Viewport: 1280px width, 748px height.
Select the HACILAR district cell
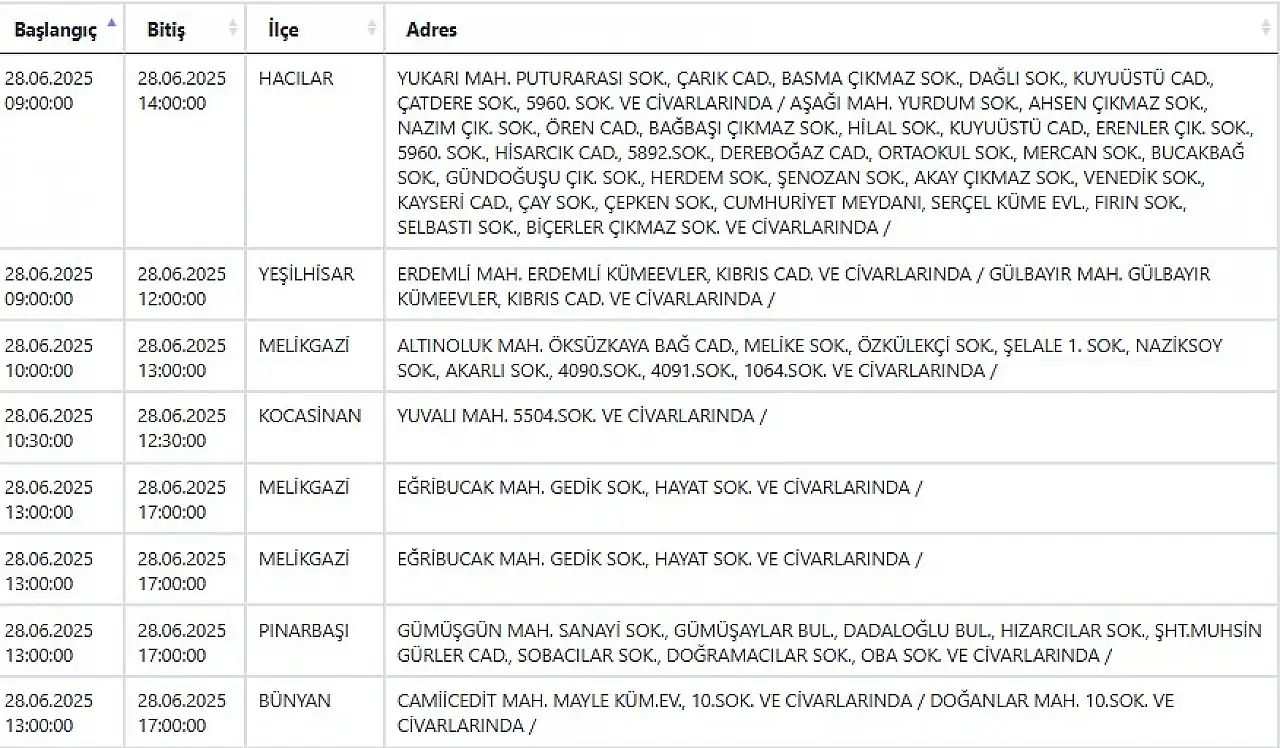[315, 151]
